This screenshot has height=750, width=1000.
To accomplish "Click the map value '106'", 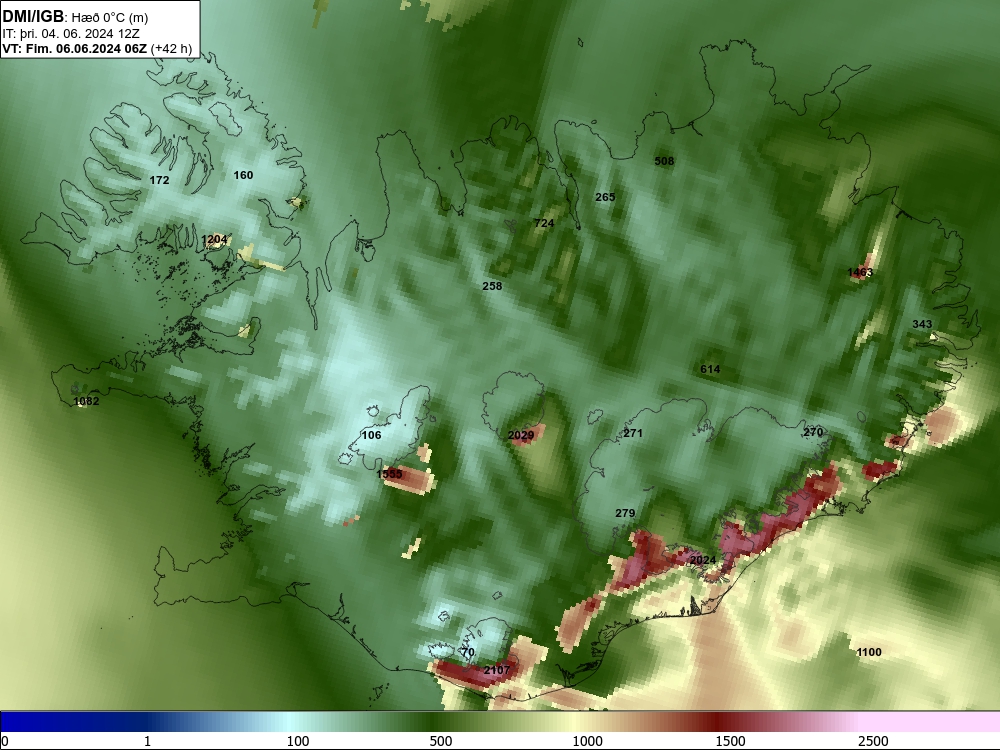I will coord(371,436).
